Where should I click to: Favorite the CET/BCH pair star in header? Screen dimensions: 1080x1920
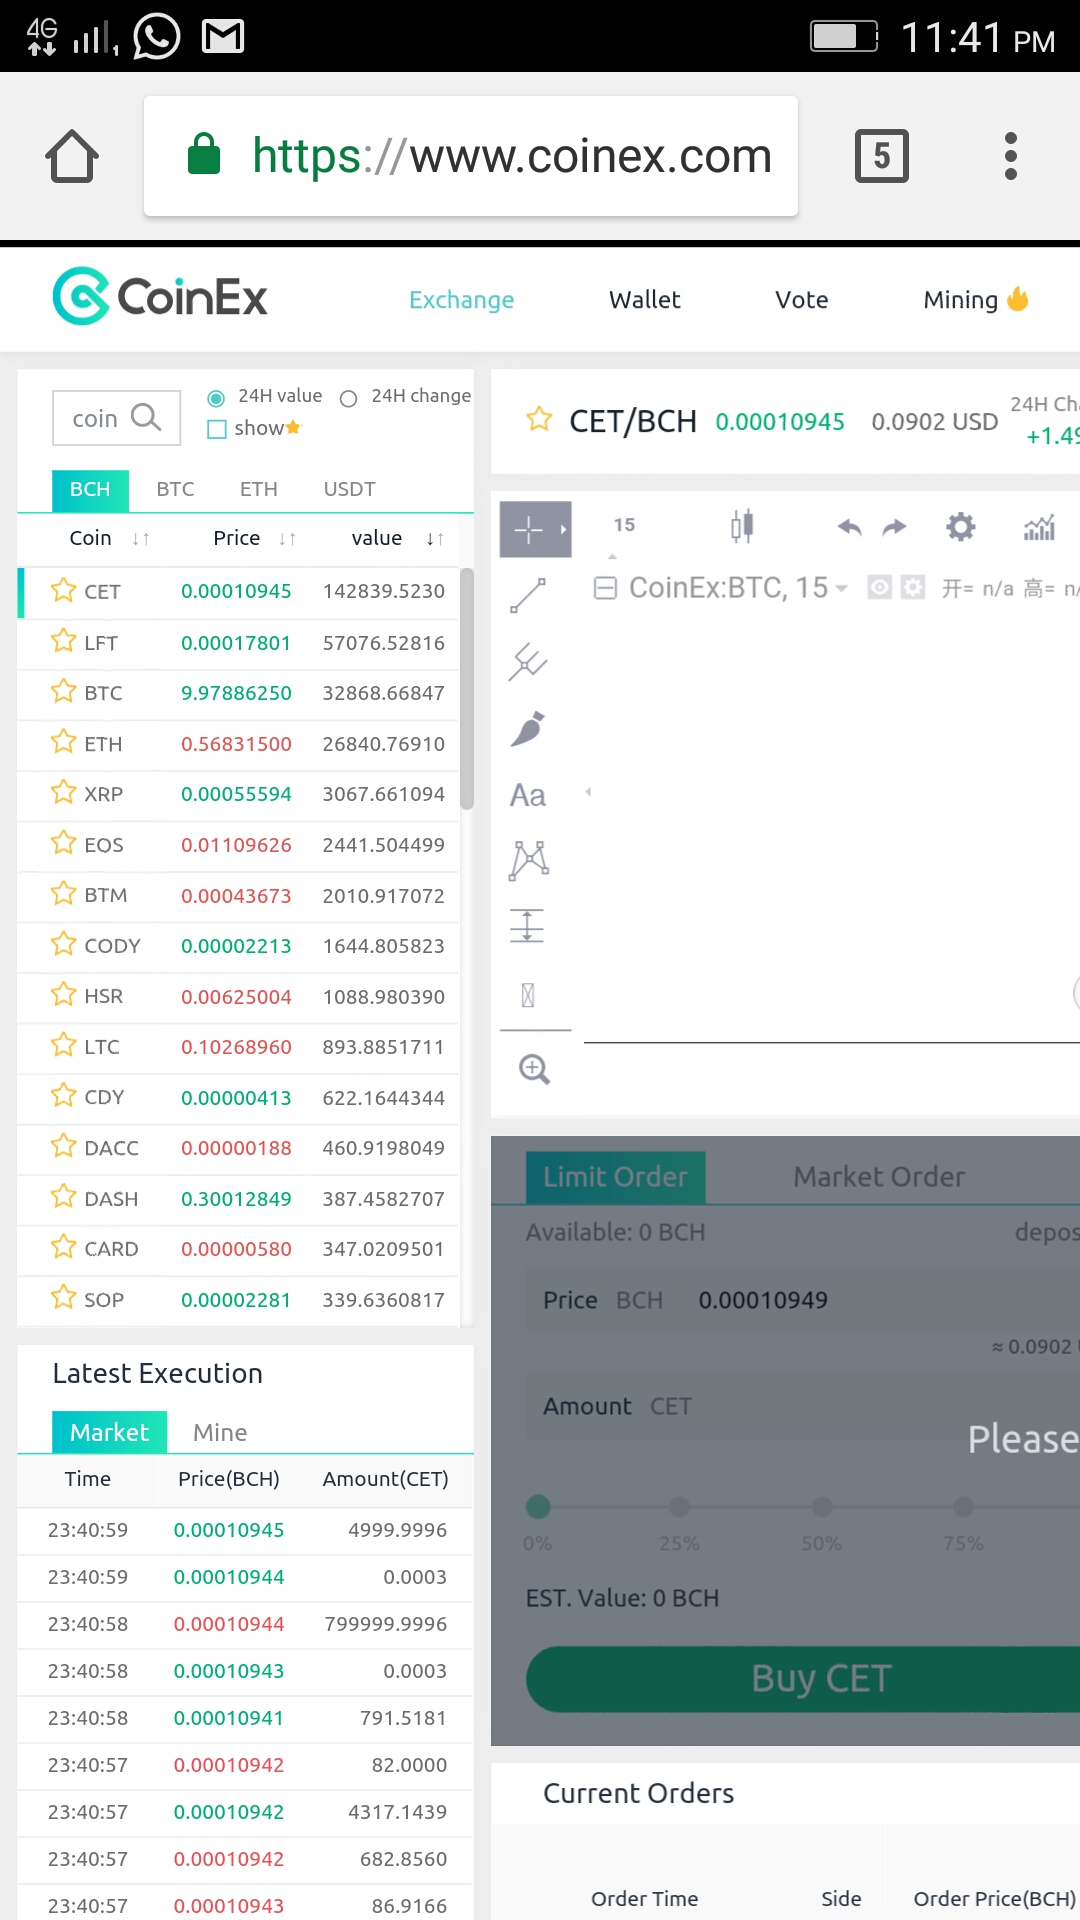click(539, 420)
